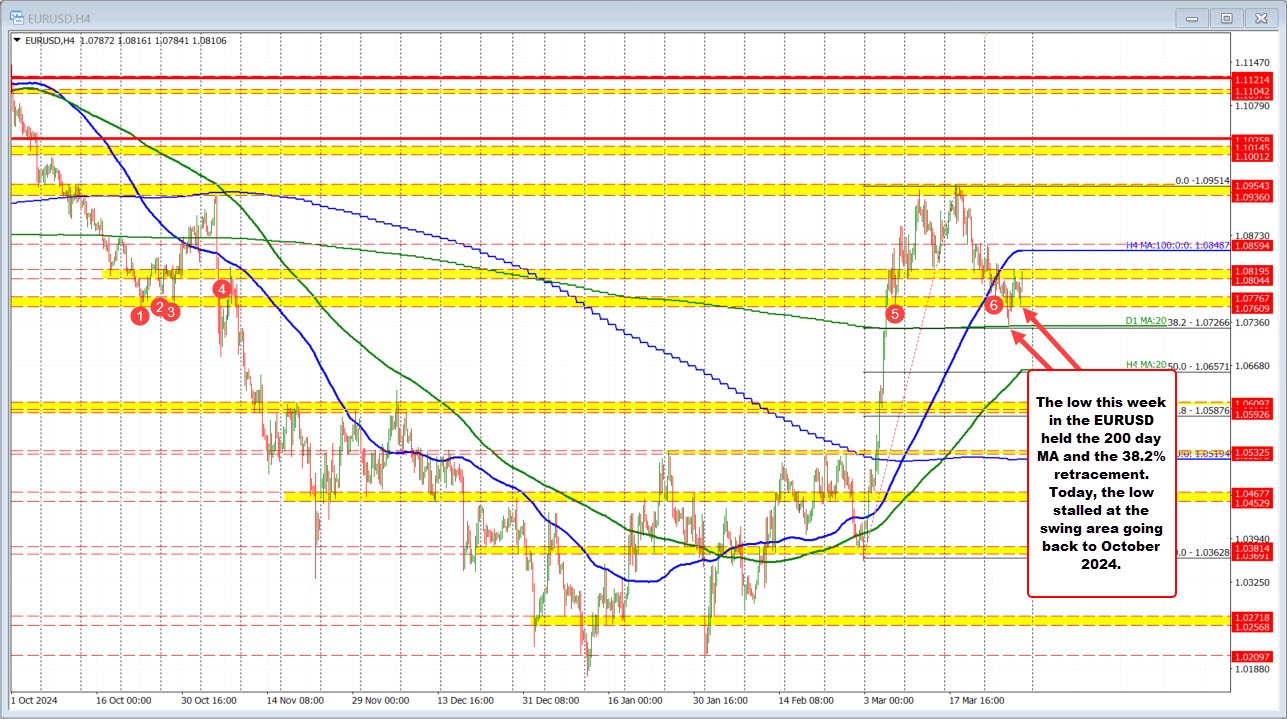Select marker number 6 near the recent candles
This screenshot has width=1287, height=719.
tap(994, 306)
